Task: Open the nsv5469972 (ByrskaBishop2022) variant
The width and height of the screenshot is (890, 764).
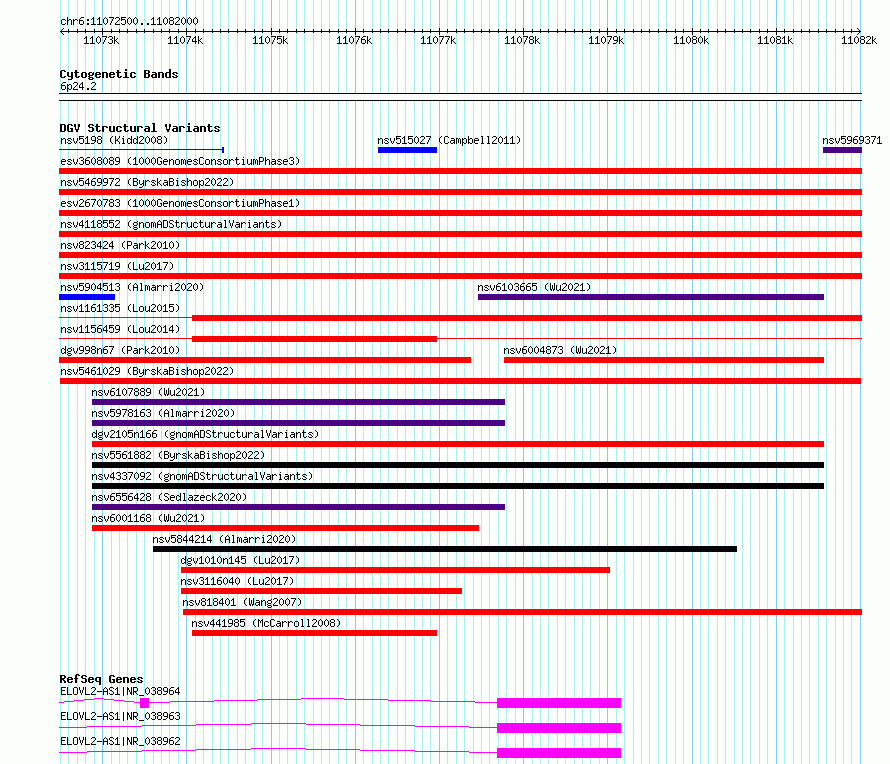Action: (147, 182)
